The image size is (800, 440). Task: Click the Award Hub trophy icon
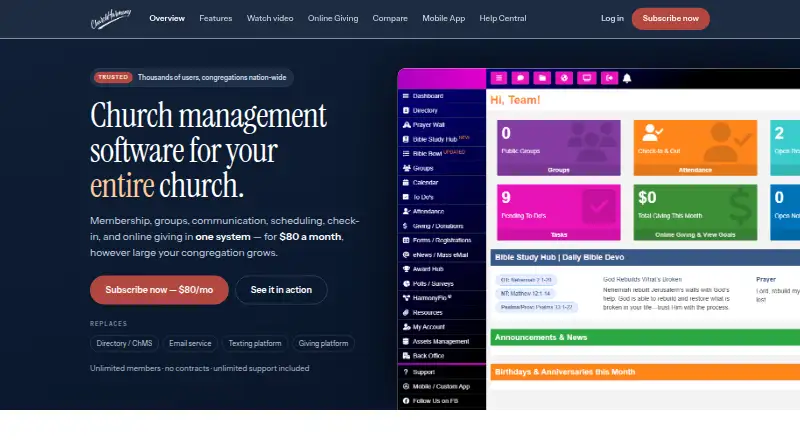(x=406, y=269)
